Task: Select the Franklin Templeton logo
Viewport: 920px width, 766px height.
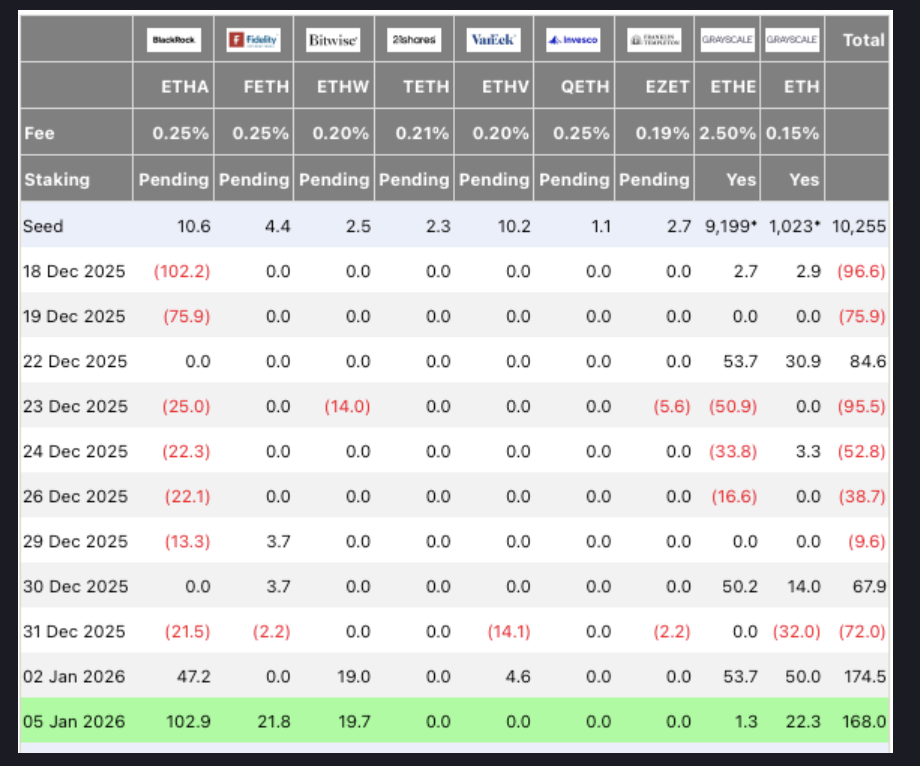Action: 654,40
